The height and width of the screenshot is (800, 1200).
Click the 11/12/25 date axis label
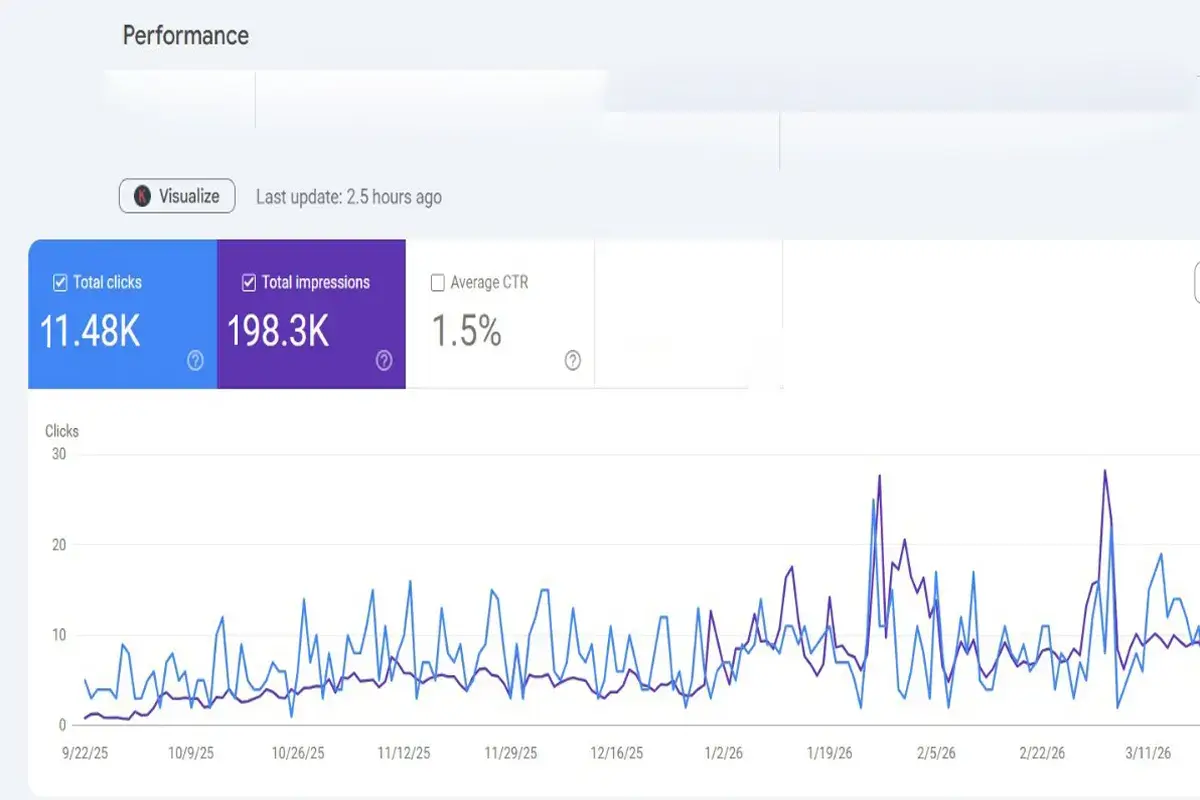[403, 754]
